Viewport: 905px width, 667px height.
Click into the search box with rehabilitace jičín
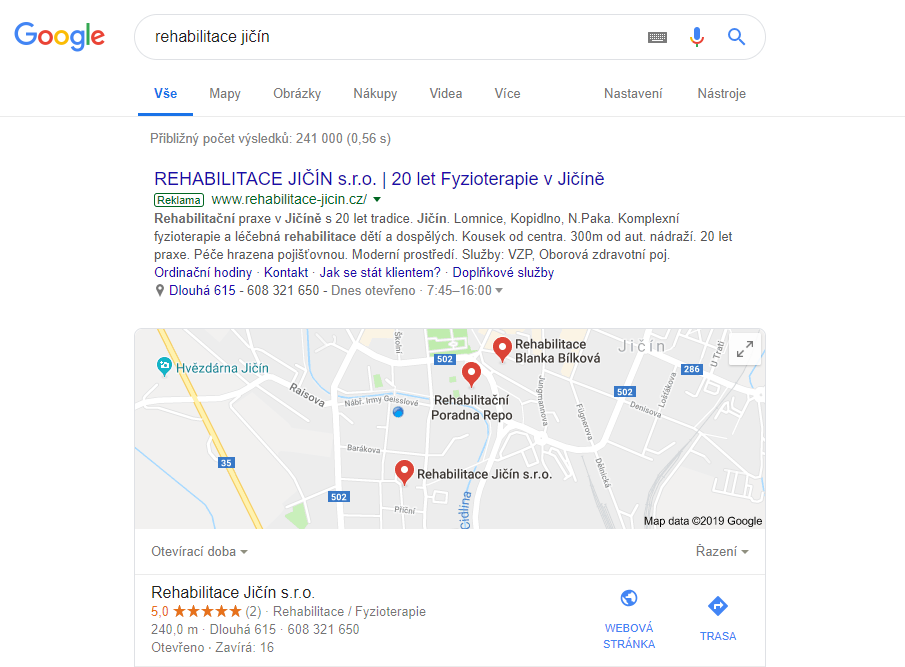392,37
